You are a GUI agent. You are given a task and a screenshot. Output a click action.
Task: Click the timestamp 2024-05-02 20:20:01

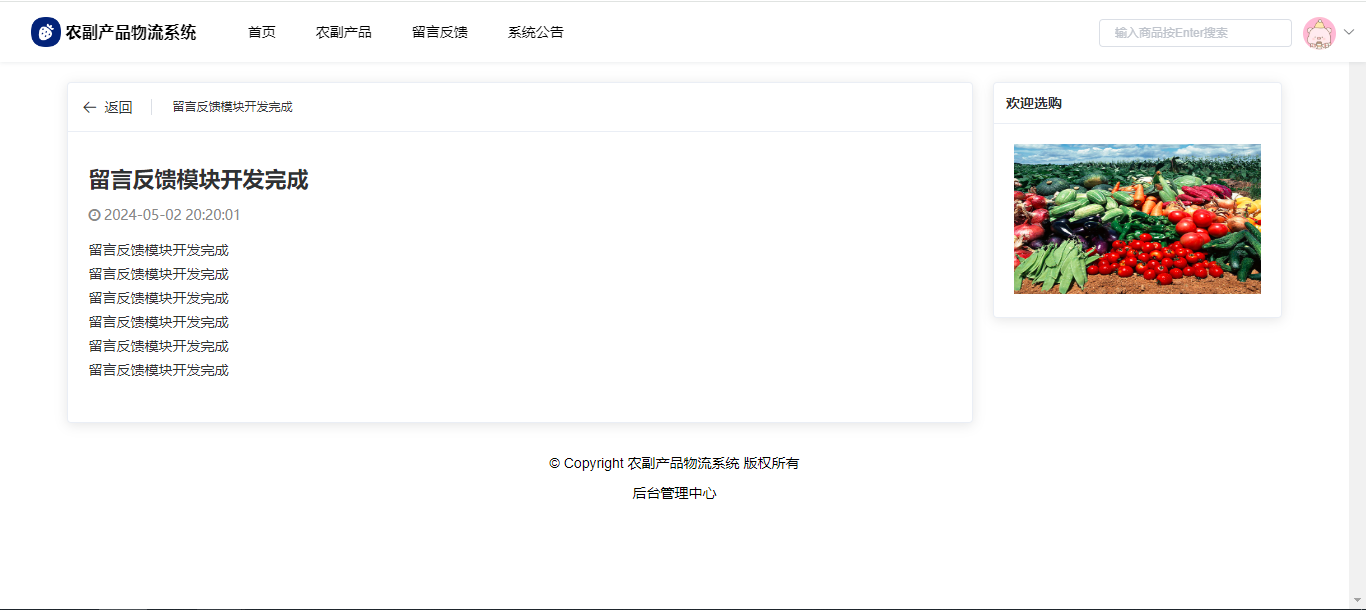pyautogui.click(x=172, y=215)
